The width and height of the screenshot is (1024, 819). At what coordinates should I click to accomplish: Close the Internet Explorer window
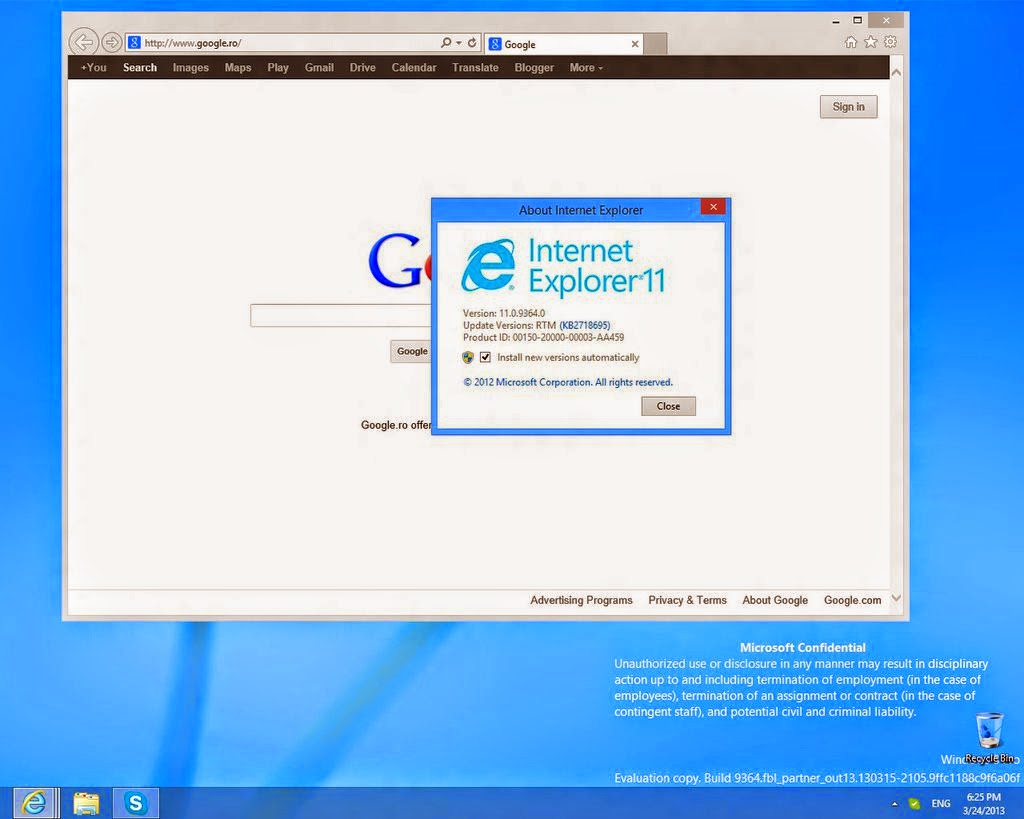coord(886,20)
